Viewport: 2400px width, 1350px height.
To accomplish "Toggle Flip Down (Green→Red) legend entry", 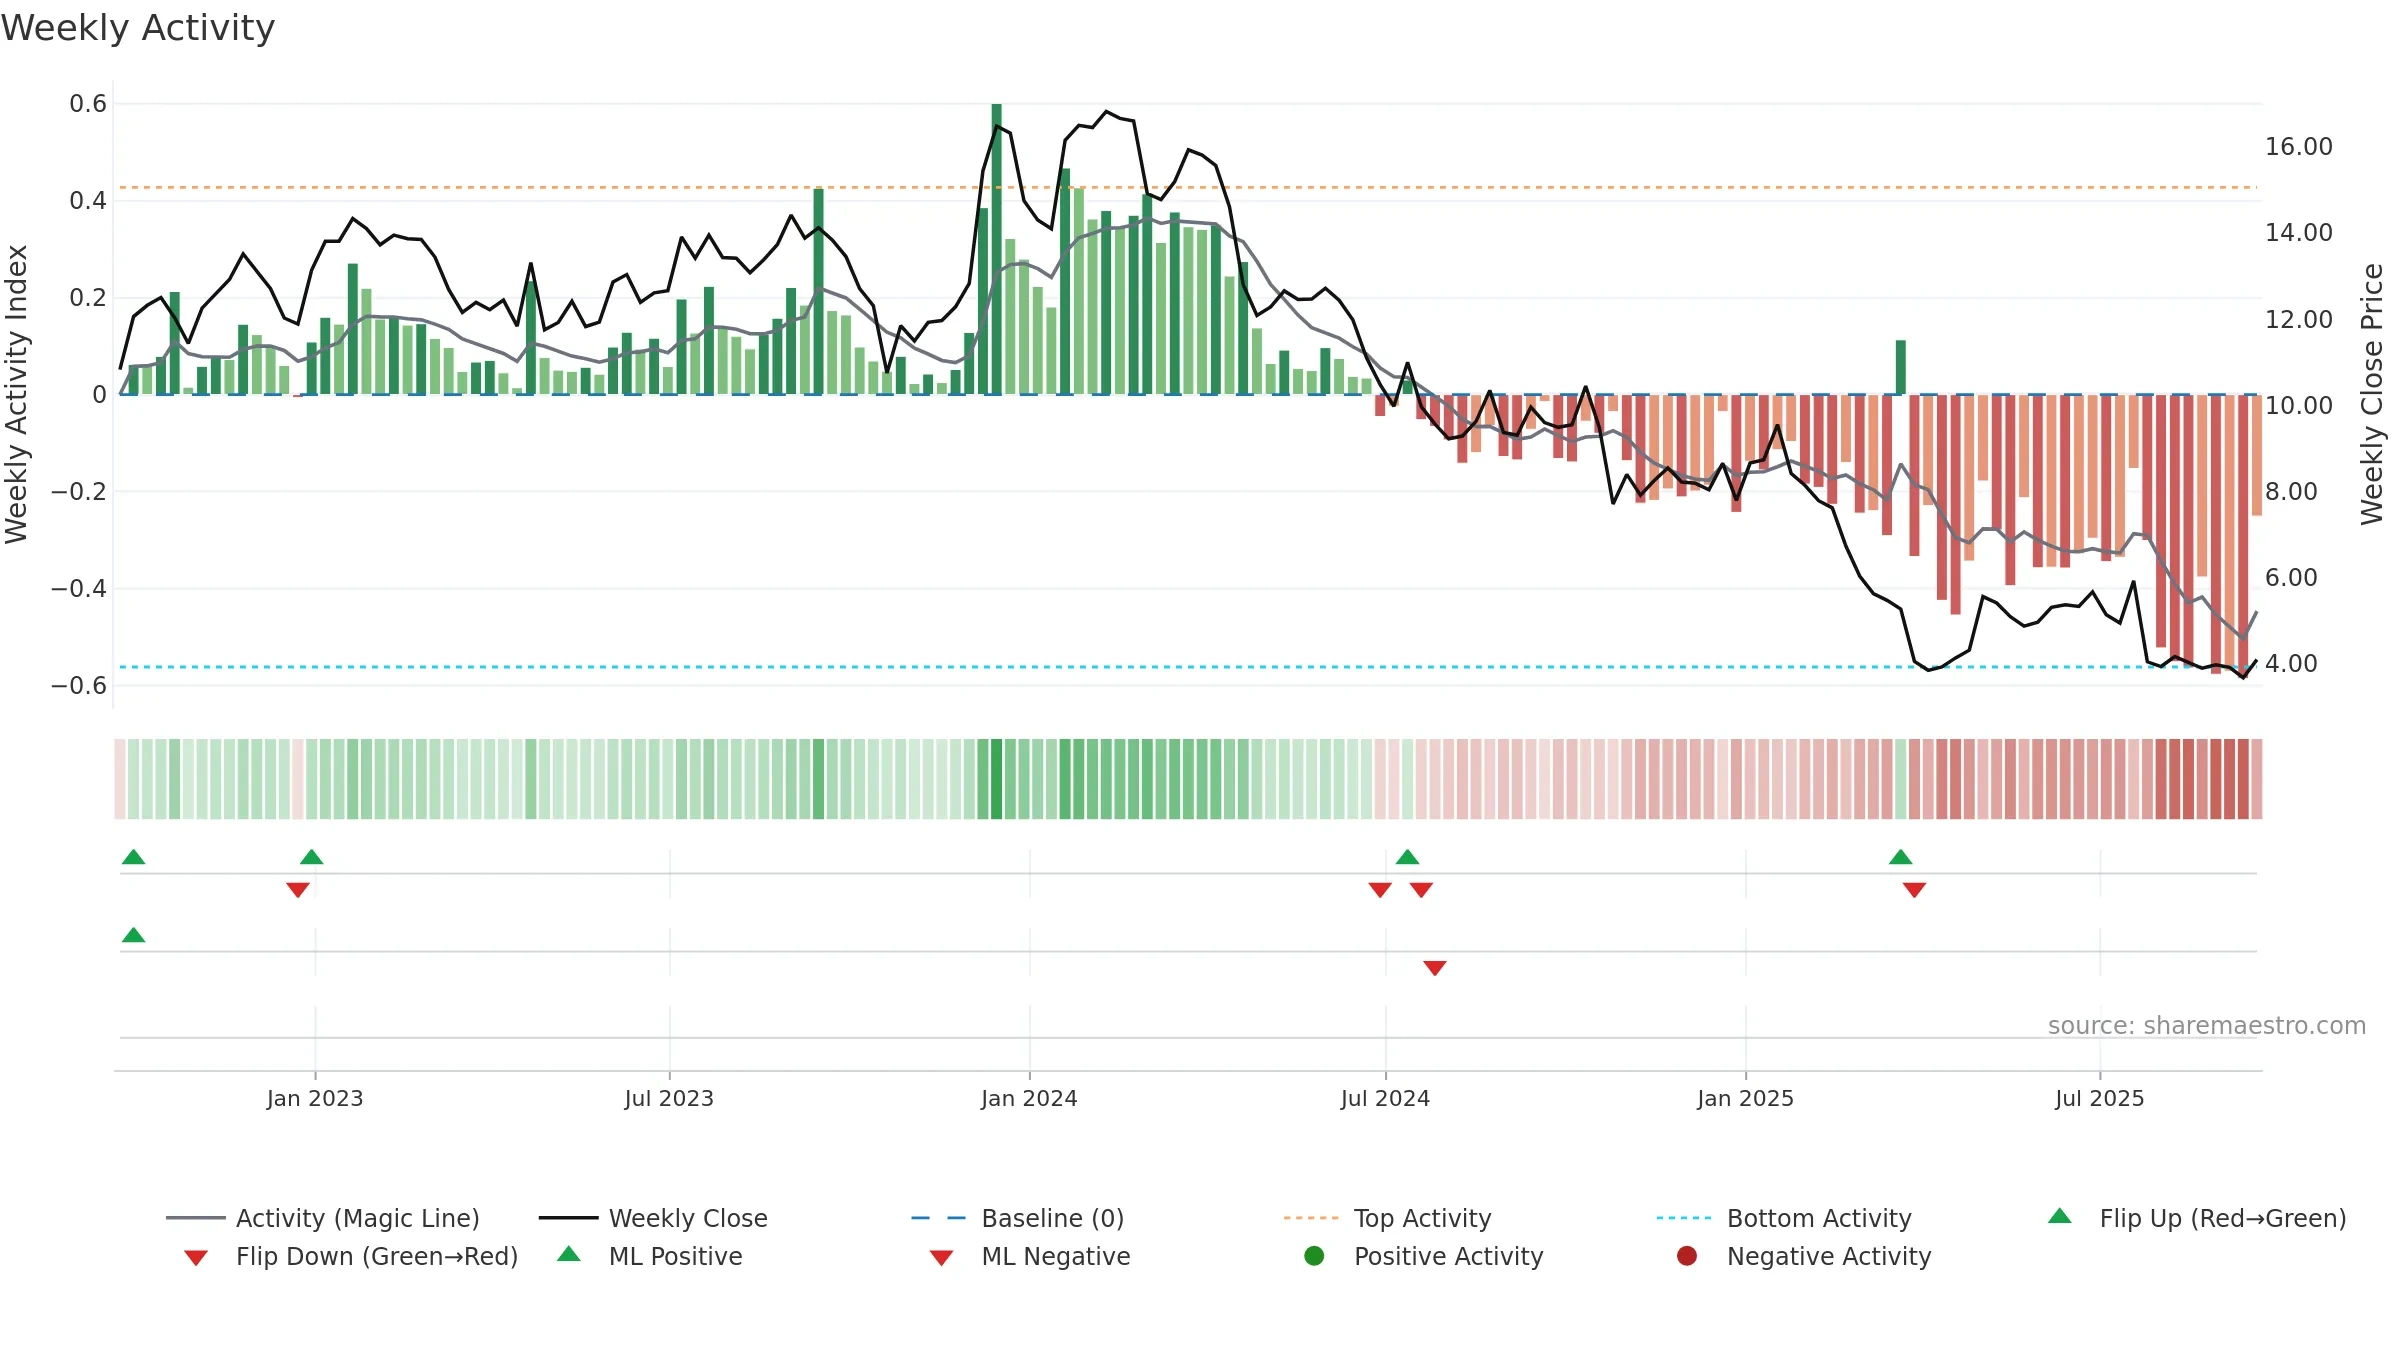I will (x=351, y=1256).
